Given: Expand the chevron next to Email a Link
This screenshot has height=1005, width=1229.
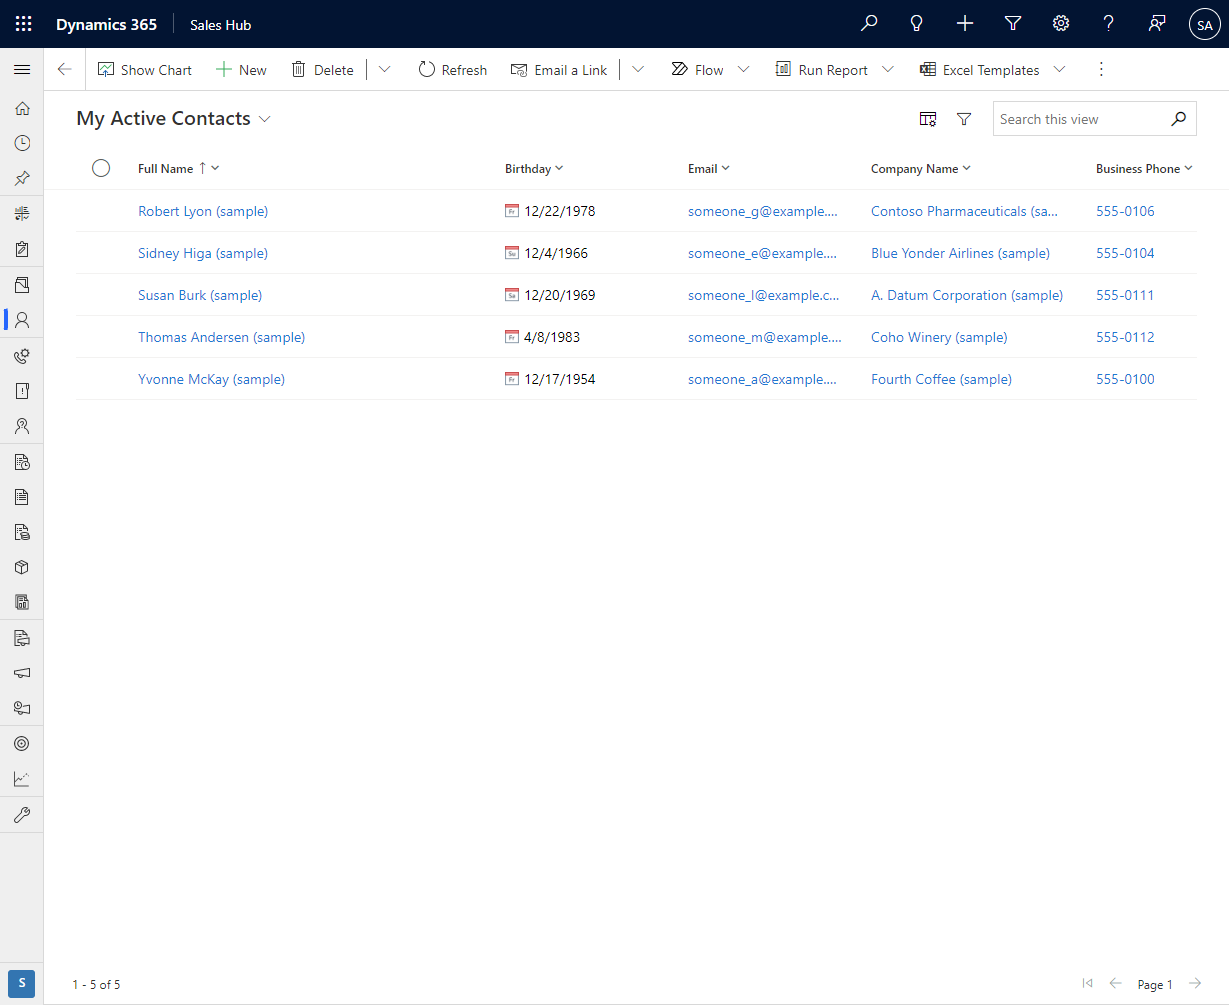Looking at the screenshot, I should [638, 69].
